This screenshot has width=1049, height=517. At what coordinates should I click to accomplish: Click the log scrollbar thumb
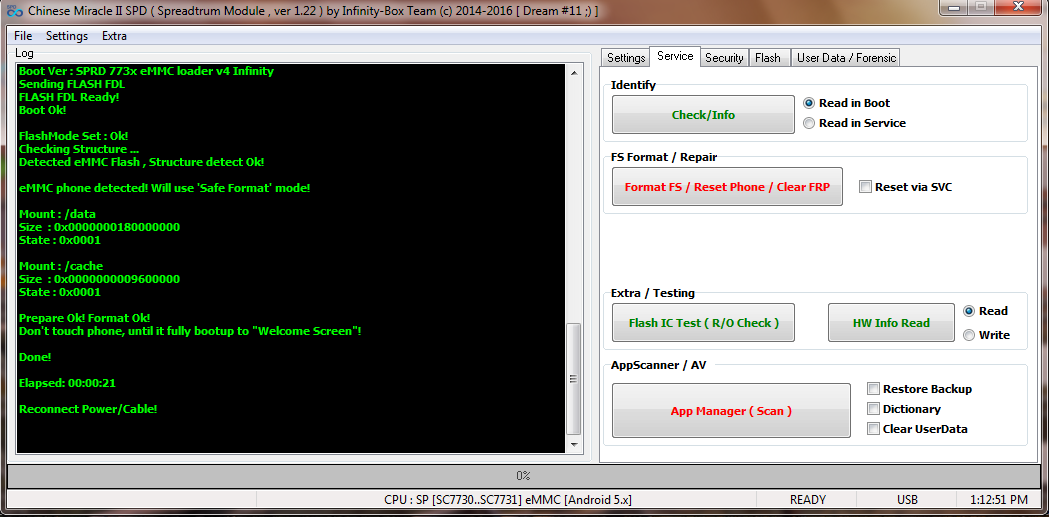point(573,379)
